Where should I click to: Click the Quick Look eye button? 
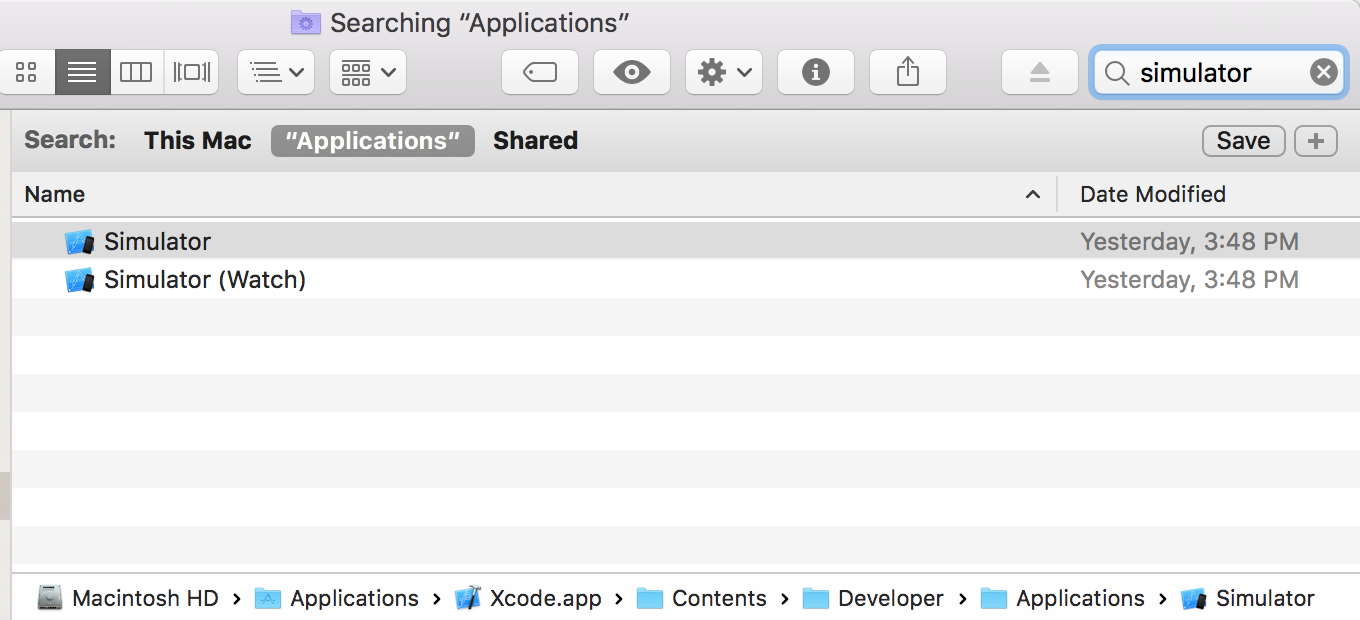click(632, 72)
